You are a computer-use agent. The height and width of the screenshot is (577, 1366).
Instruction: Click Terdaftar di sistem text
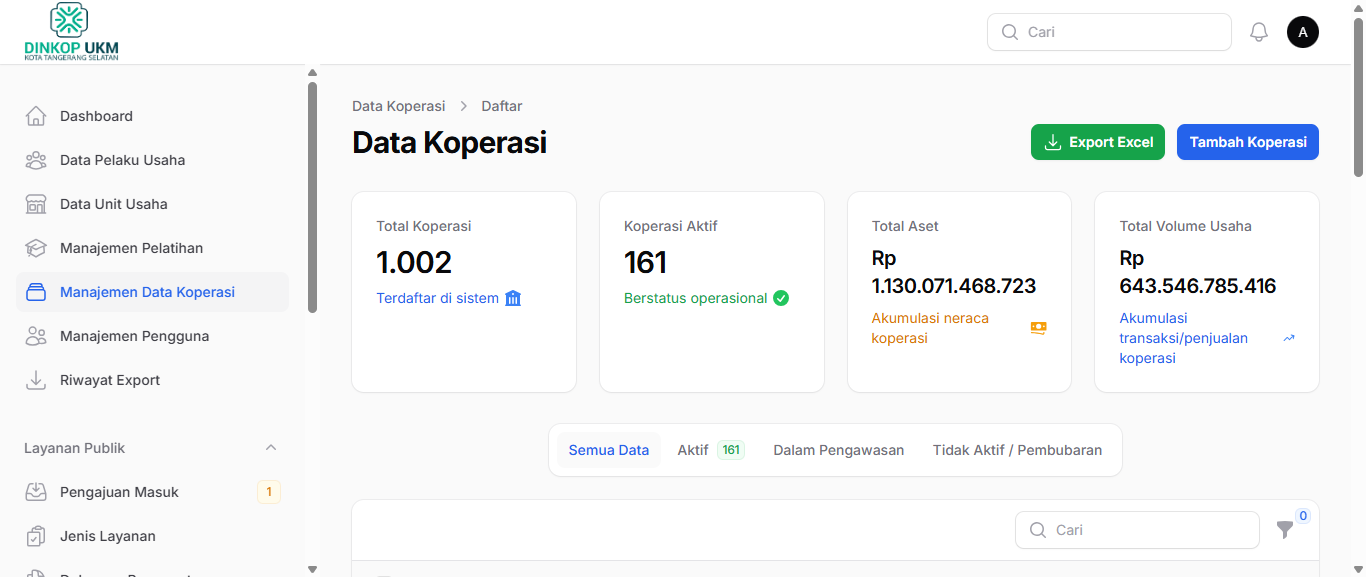pyautogui.click(x=437, y=298)
